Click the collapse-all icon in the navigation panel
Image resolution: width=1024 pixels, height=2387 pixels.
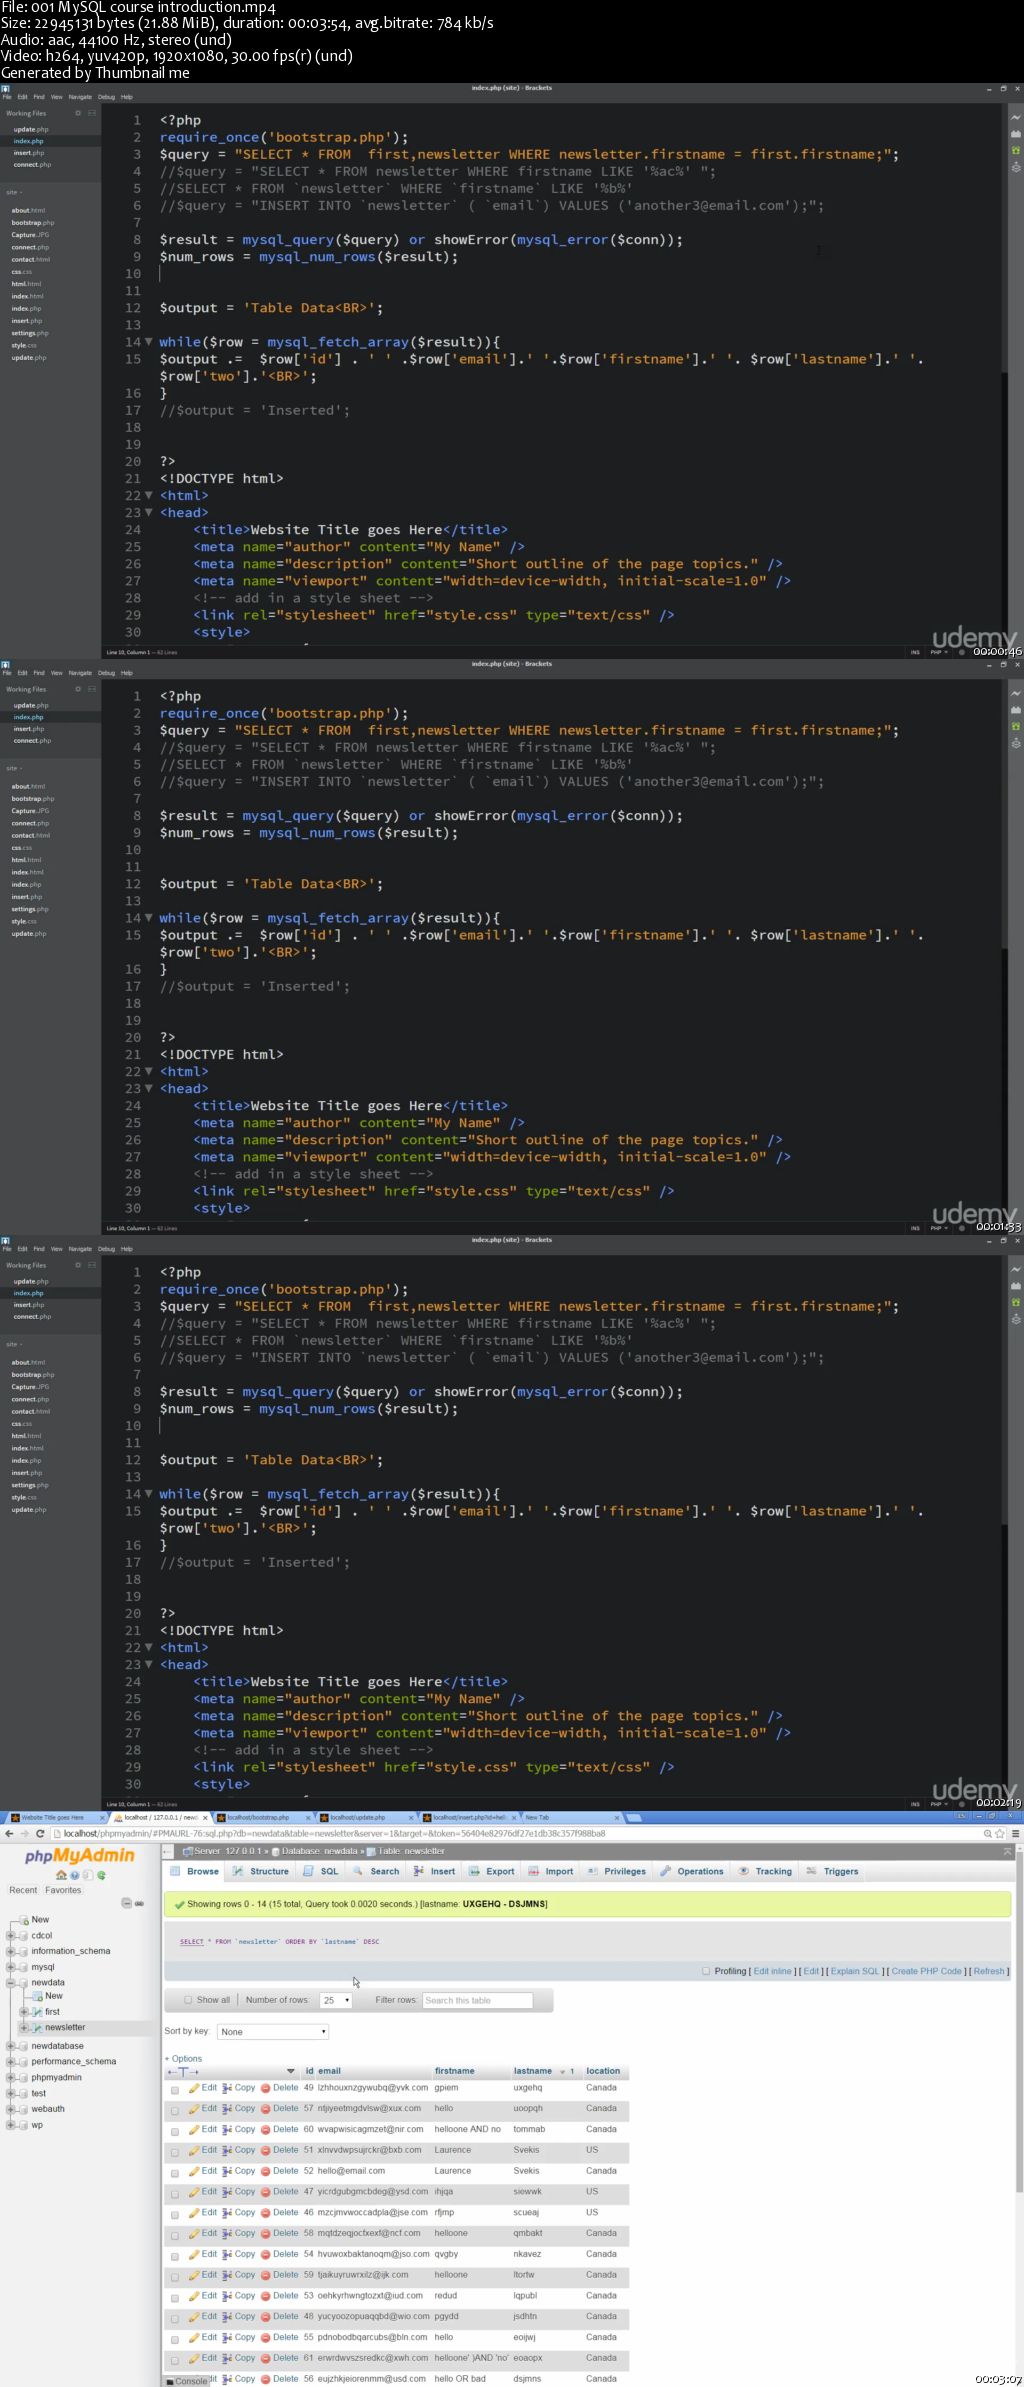tap(126, 1903)
